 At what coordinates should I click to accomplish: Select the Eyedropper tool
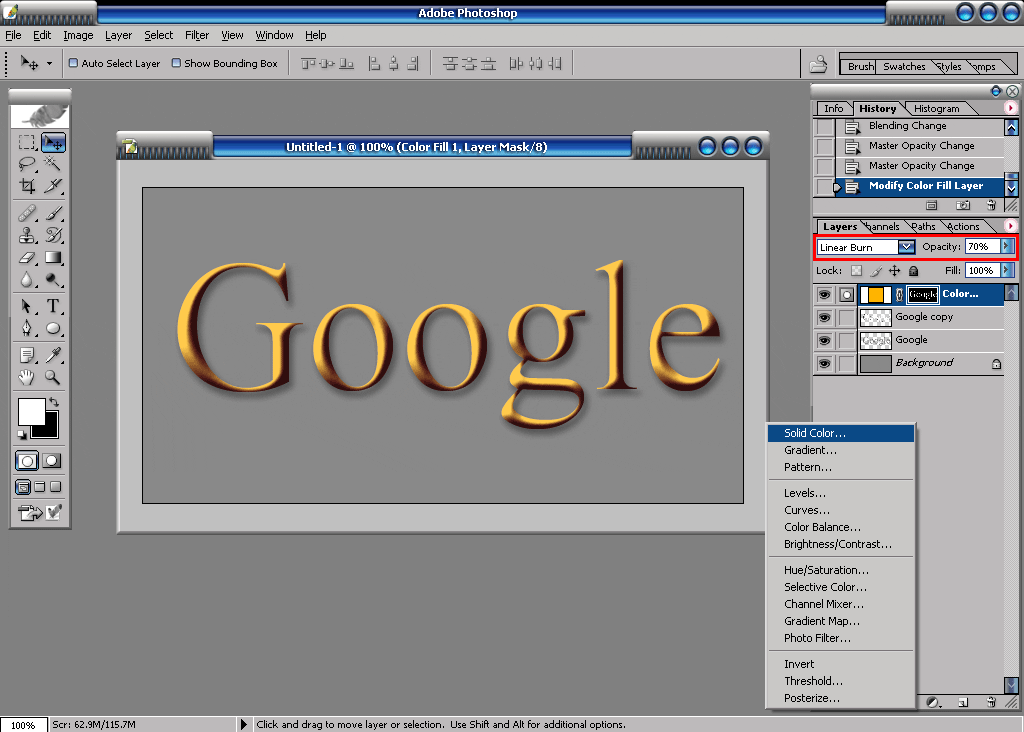53,355
